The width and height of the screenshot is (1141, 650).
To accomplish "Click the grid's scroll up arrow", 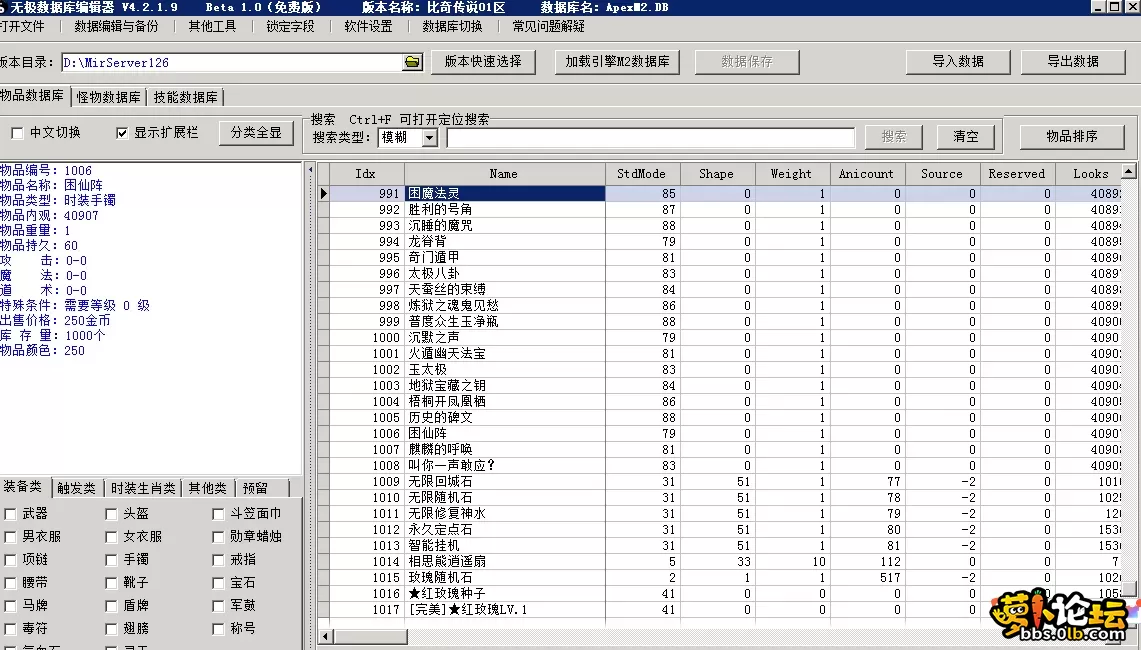I will click(1129, 172).
